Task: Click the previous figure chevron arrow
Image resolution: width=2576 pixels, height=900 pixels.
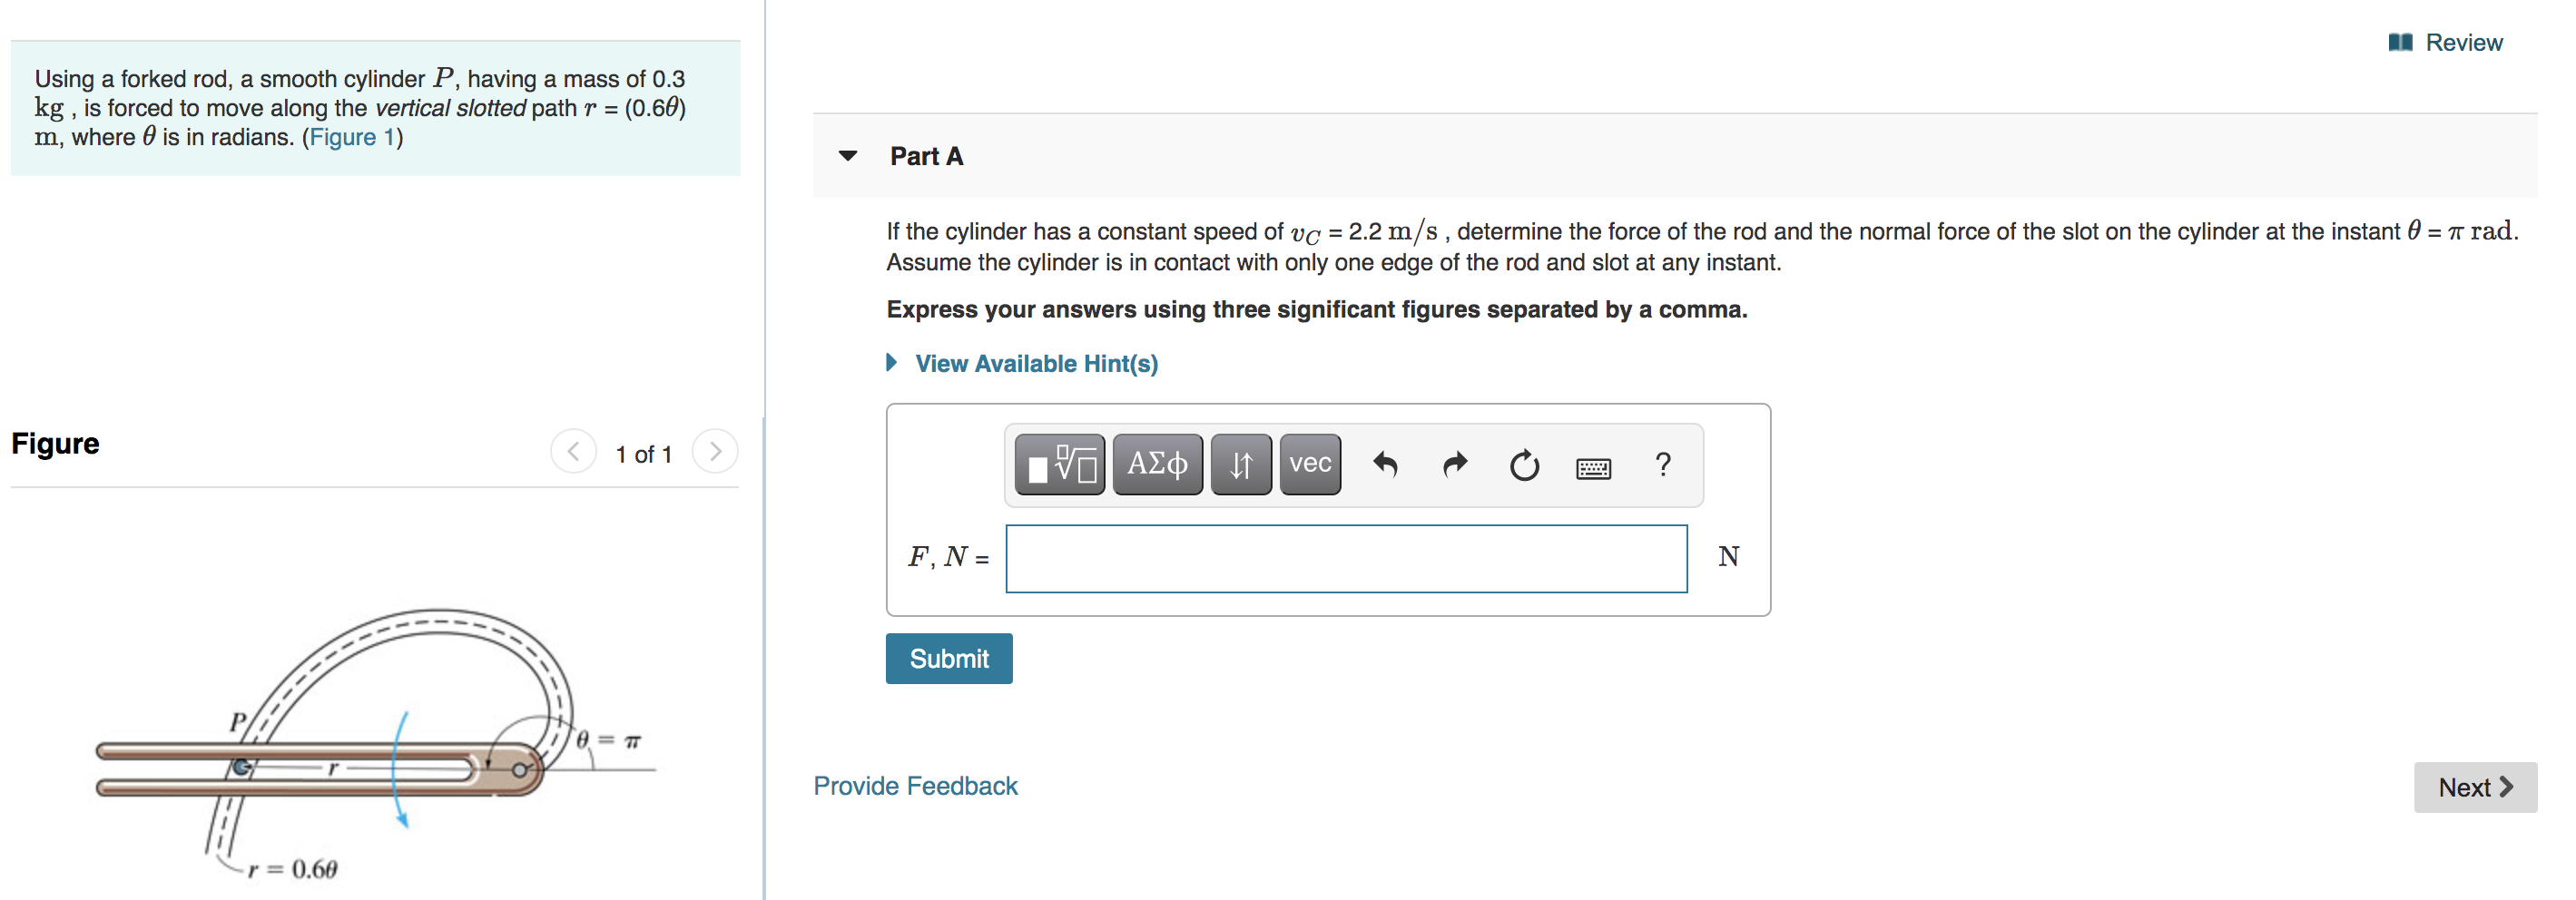Action: [x=573, y=451]
